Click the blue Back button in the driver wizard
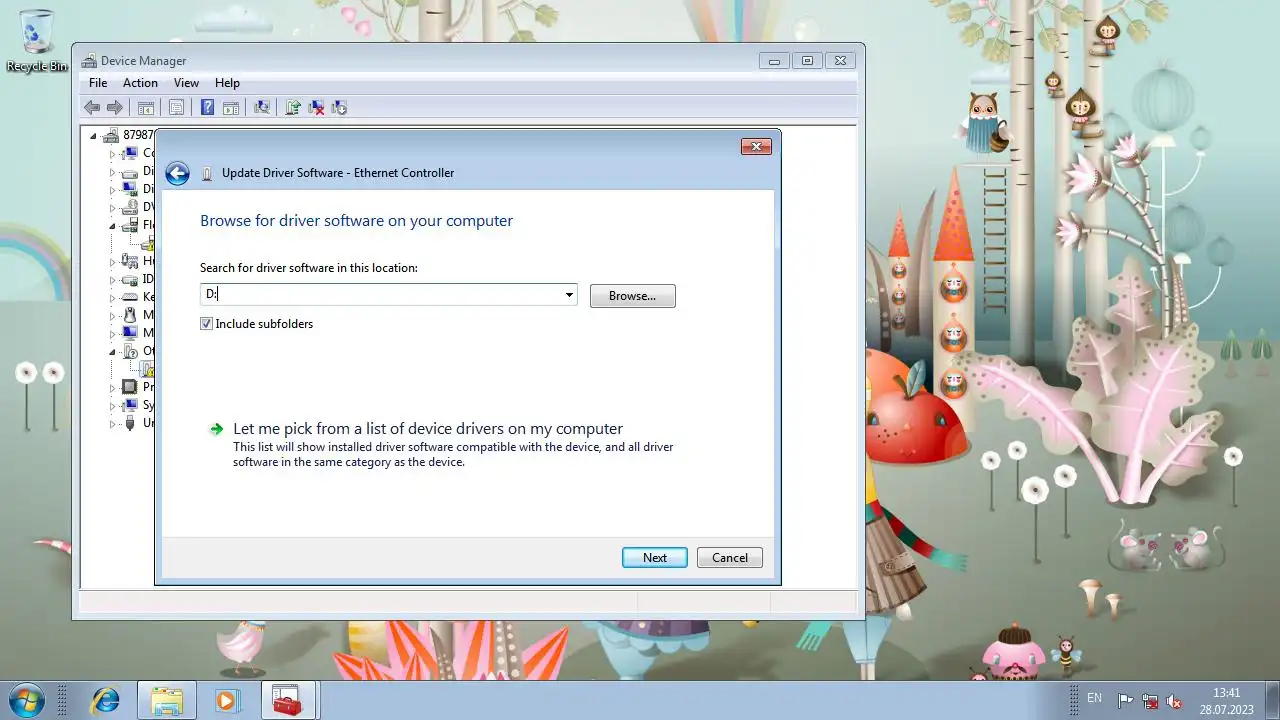The image size is (1280, 720). (177, 174)
